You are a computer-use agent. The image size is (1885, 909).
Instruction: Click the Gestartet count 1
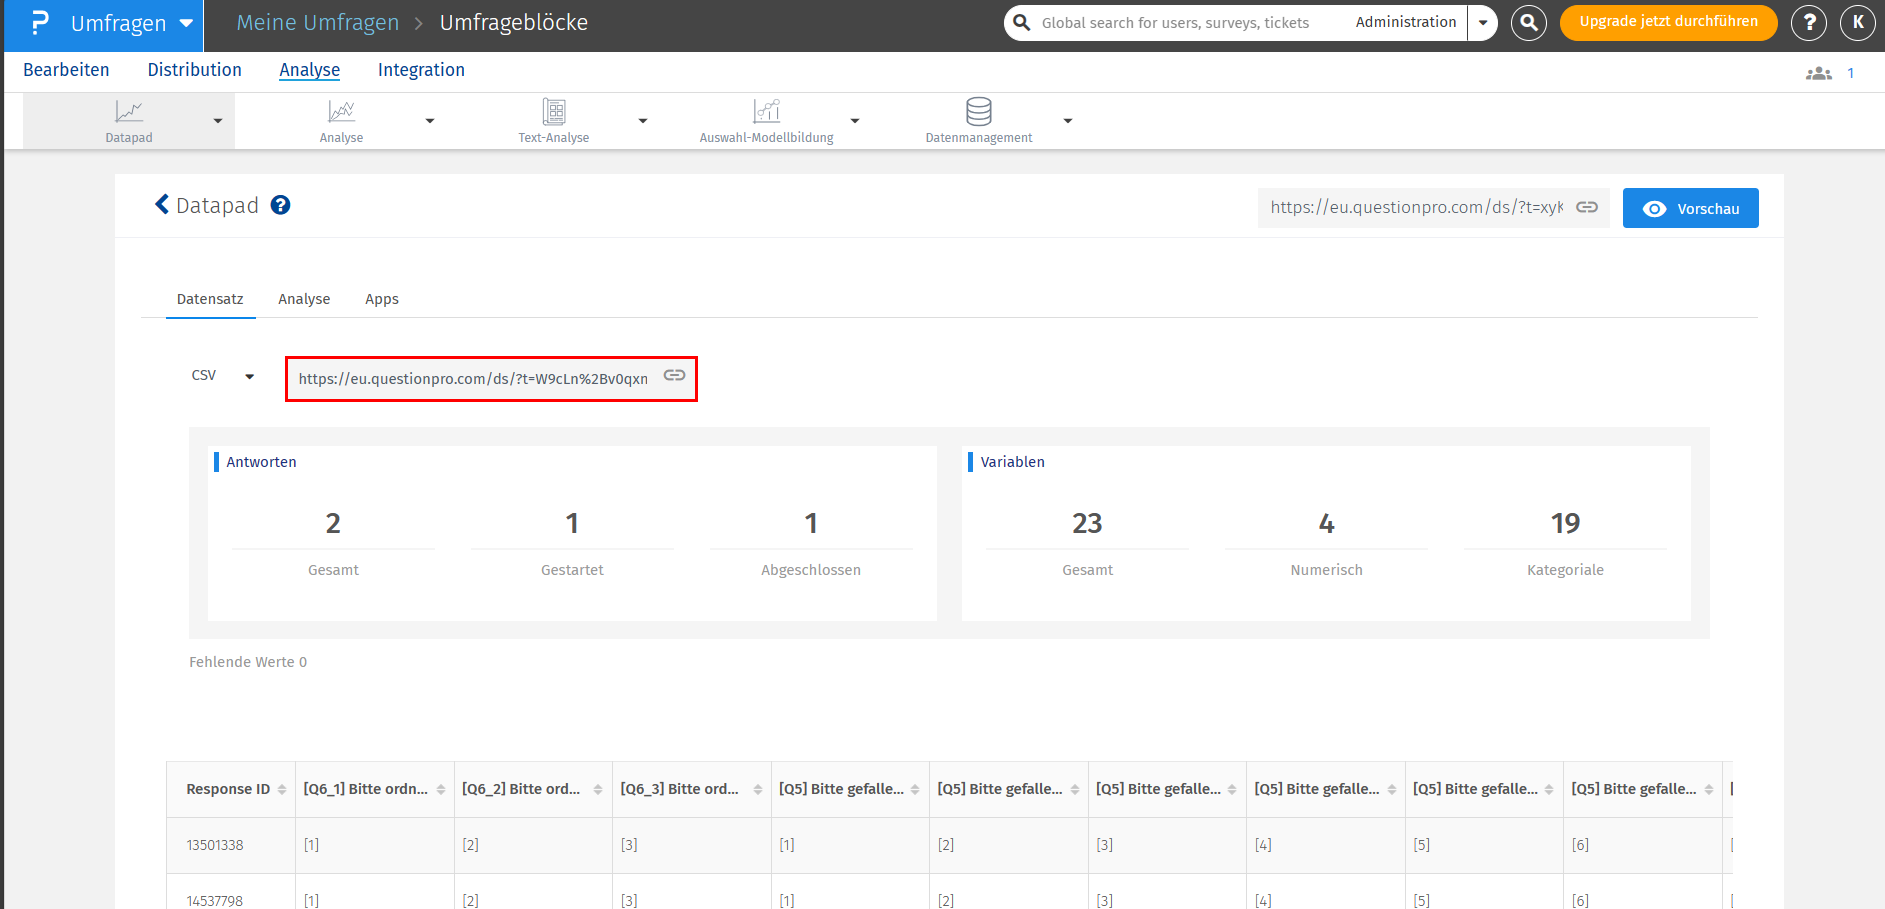tap(572, 523)
